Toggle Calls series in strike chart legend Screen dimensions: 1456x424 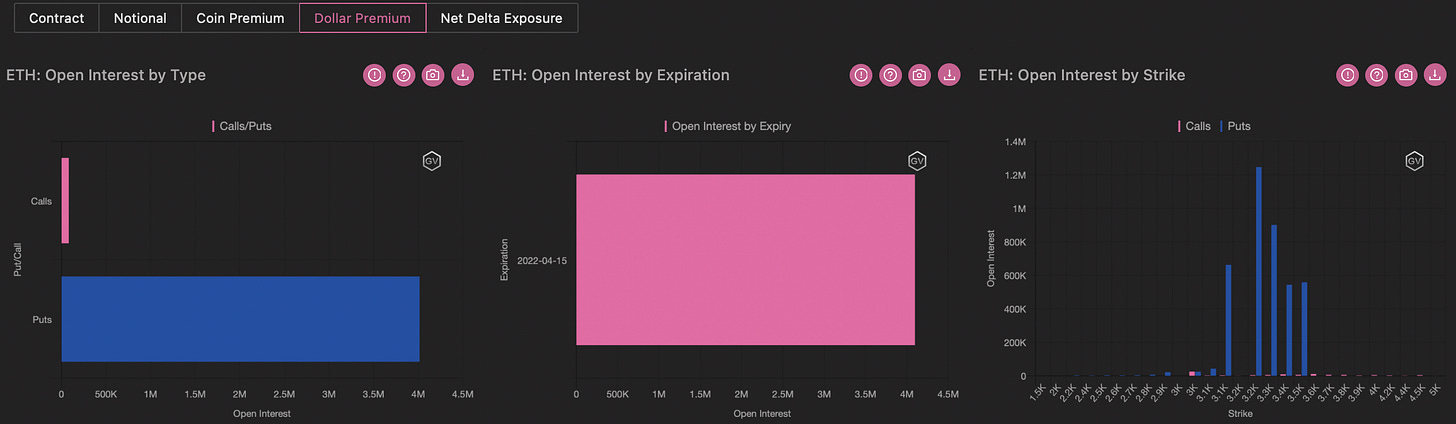(1194, 127)
